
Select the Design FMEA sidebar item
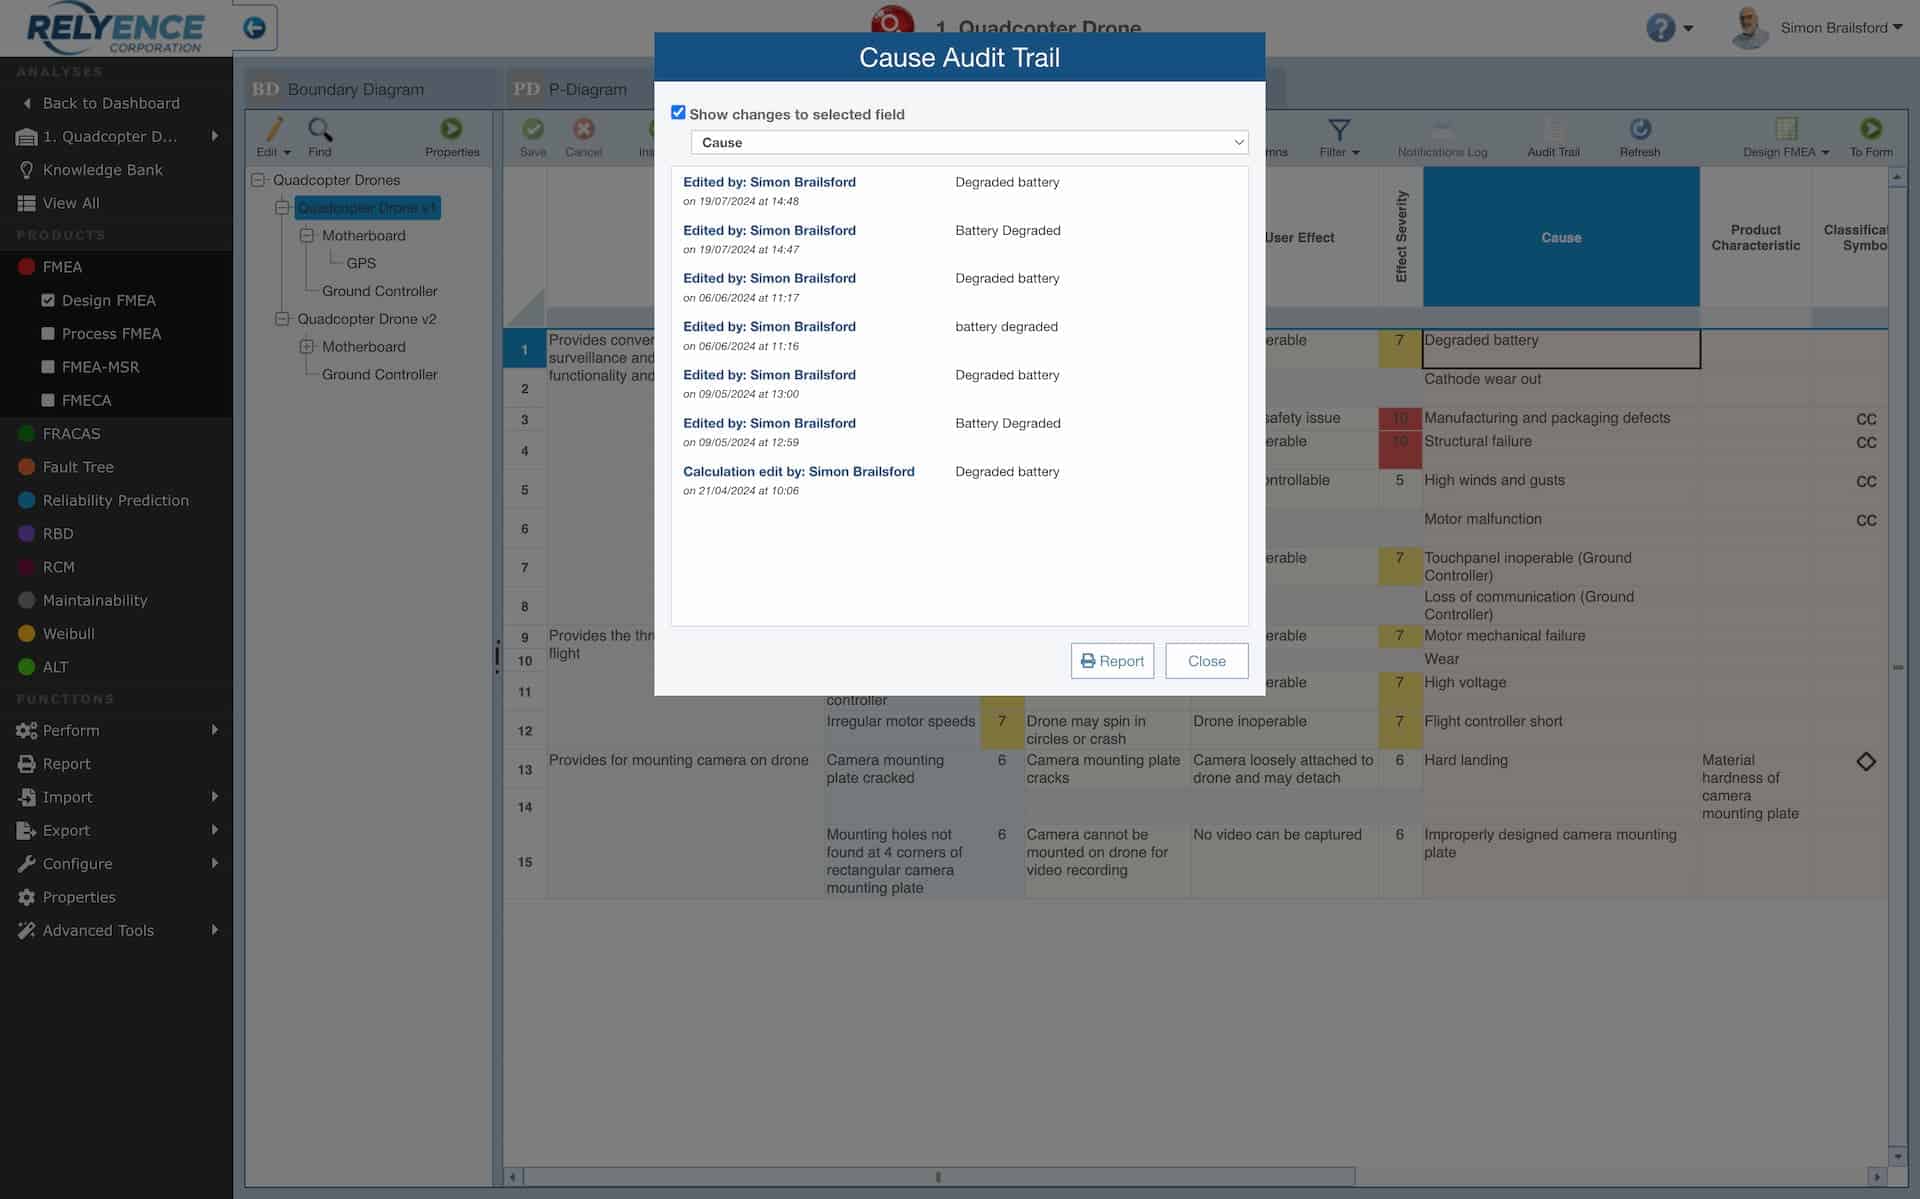pyautogui.click(x=109, y=300)
